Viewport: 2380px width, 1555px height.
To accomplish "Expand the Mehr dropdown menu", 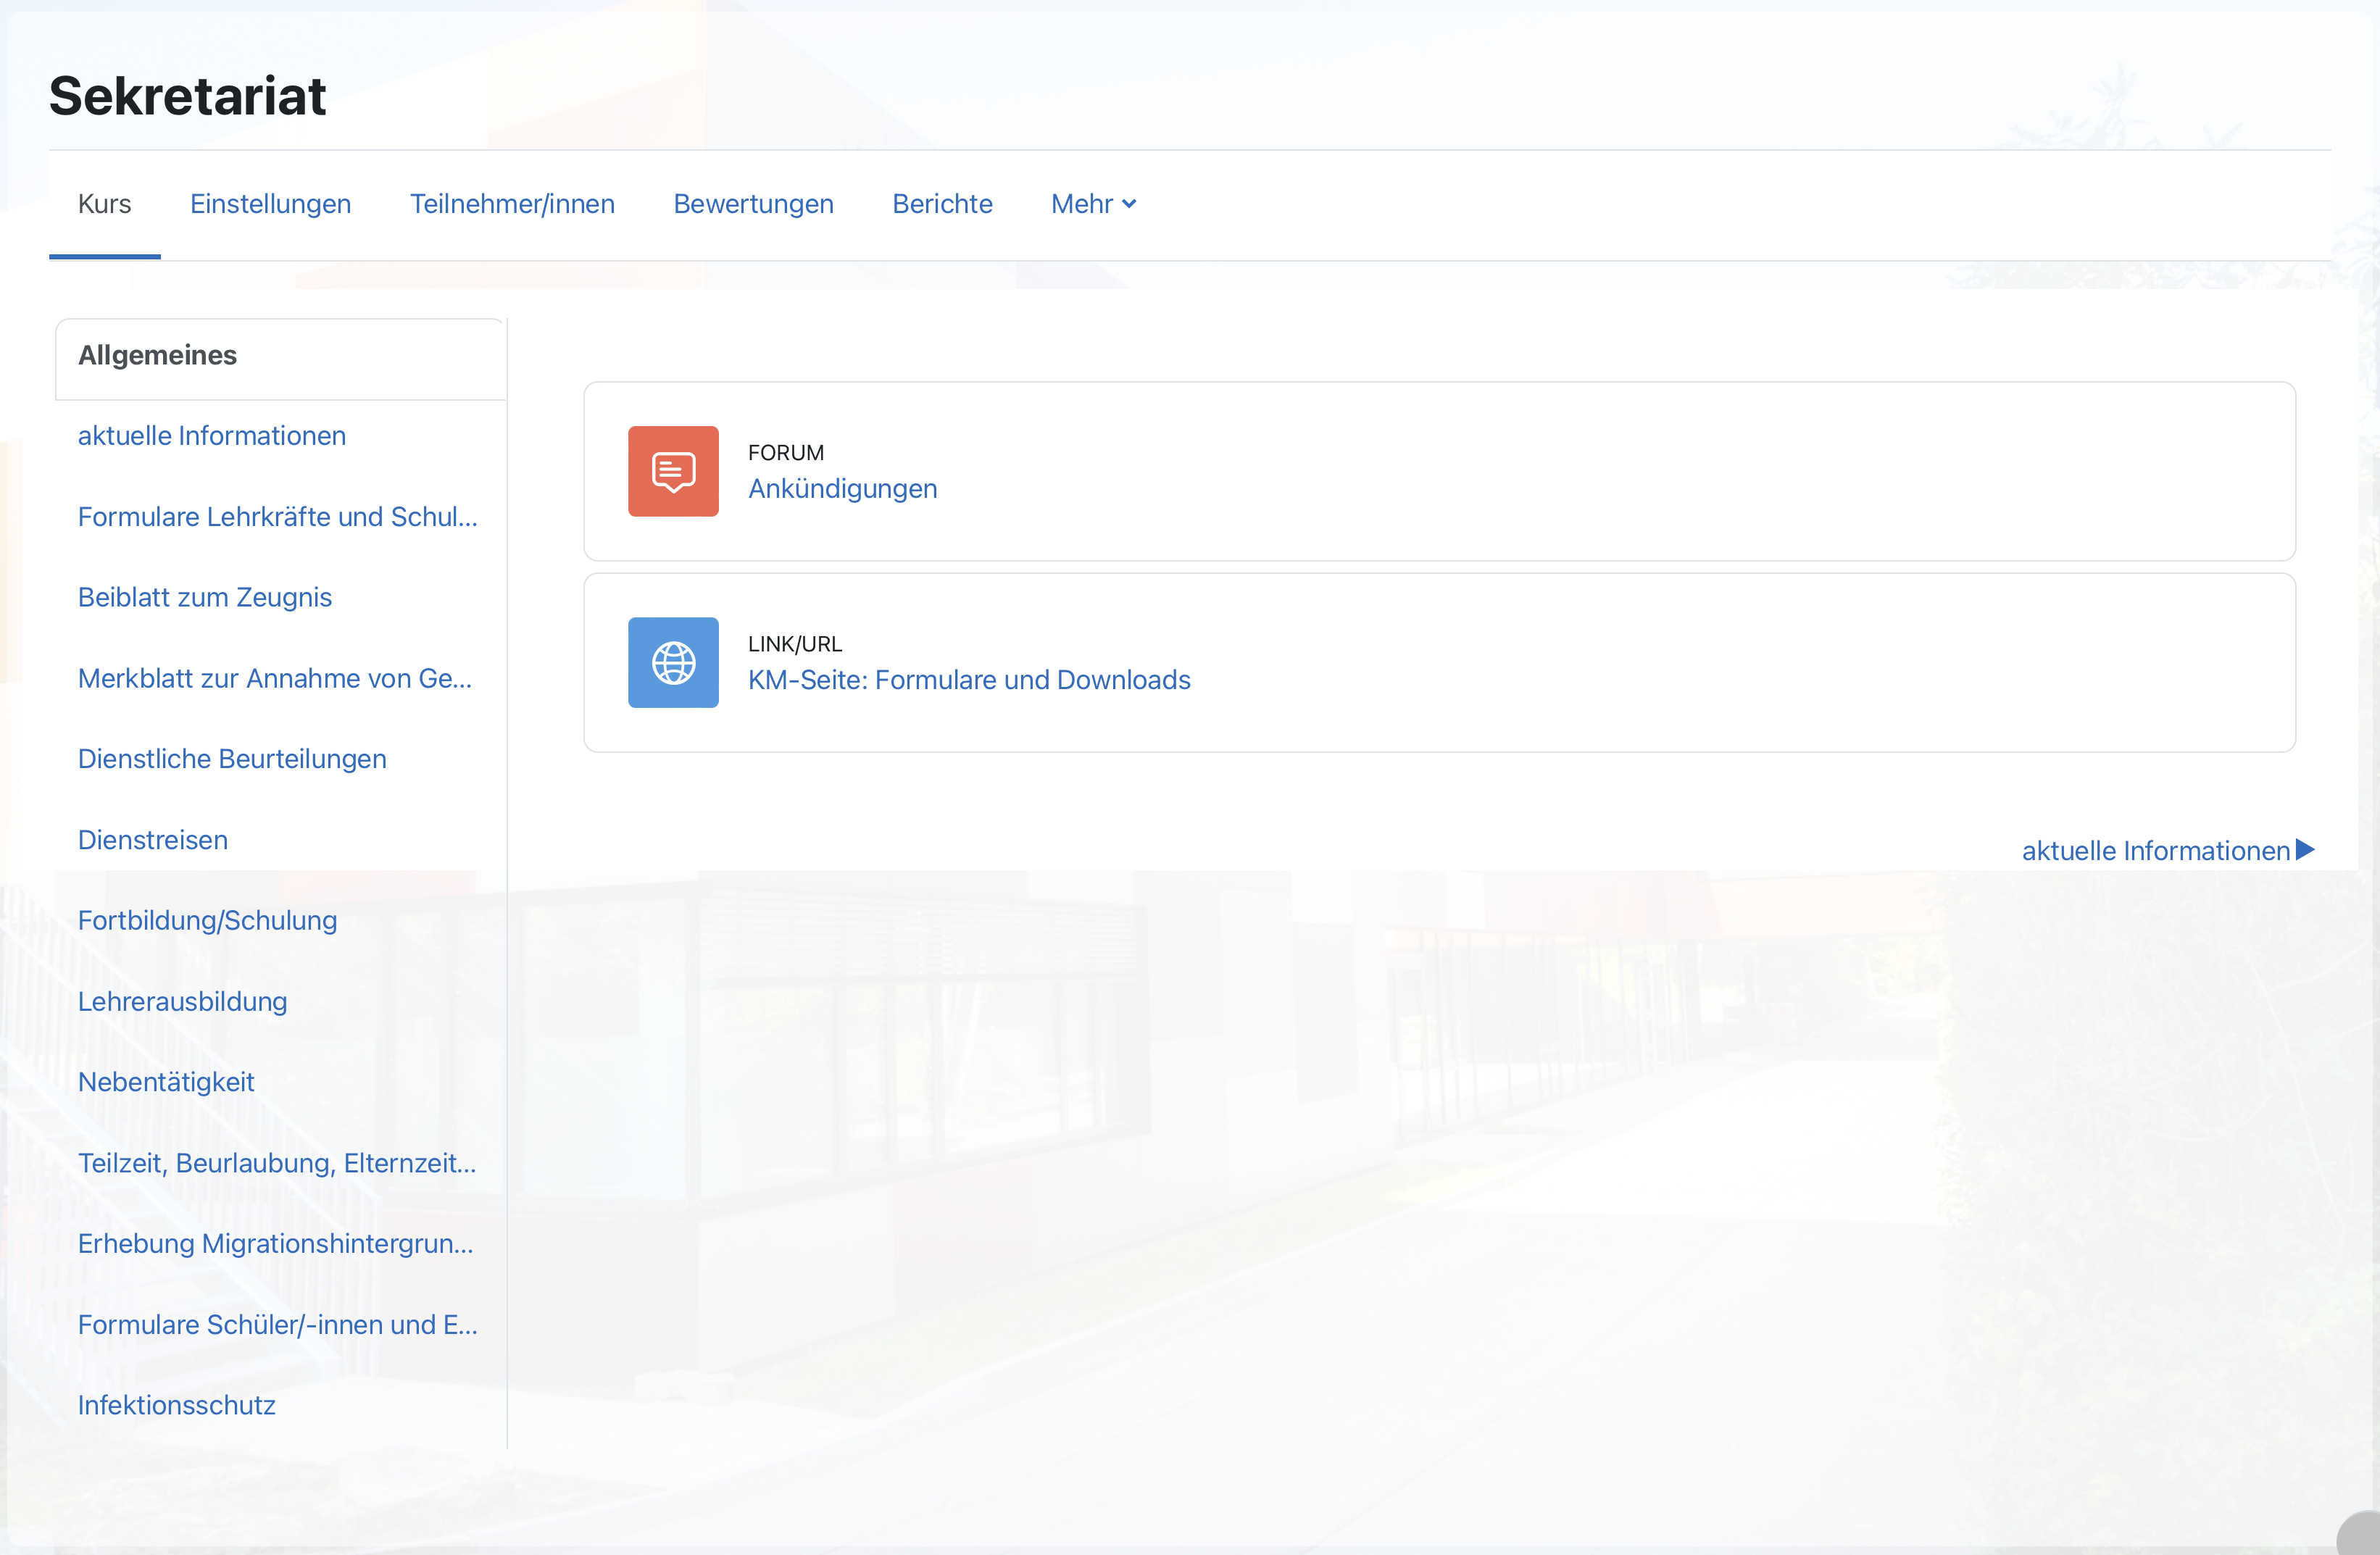I will click(1092, 203).
